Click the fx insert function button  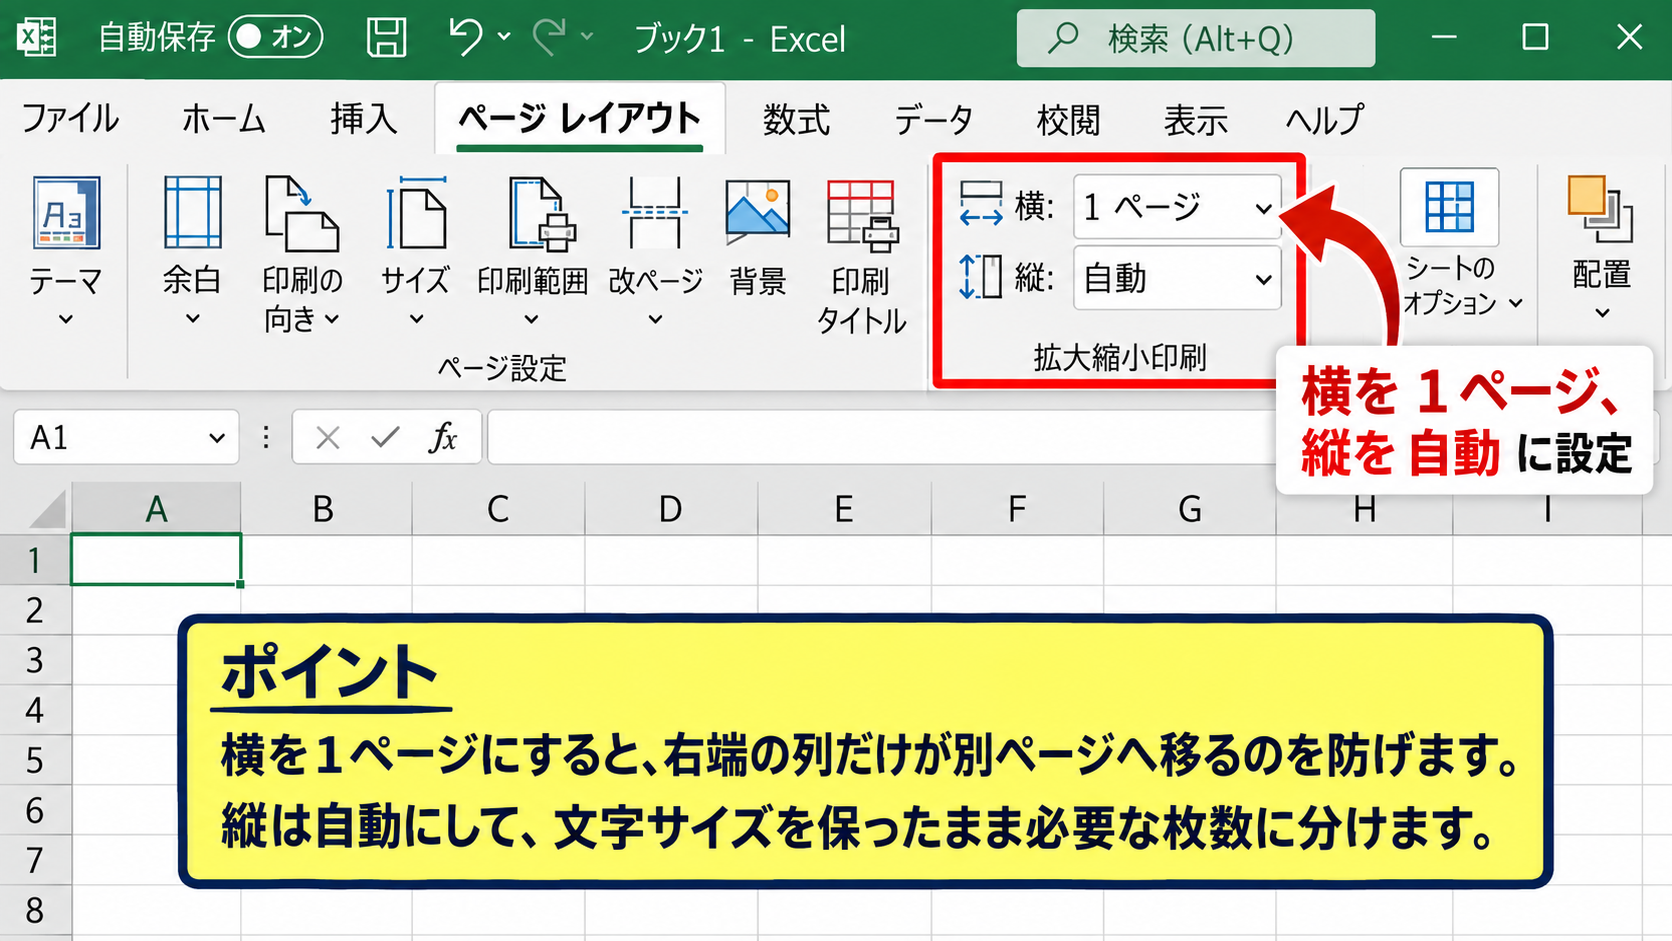pos(443,438)
